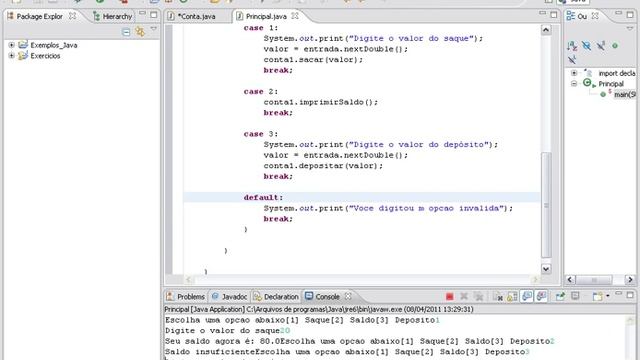Click 'conta1.depositar(valor);' code line
The image size is (640, 360).
[x=323, y=166]
